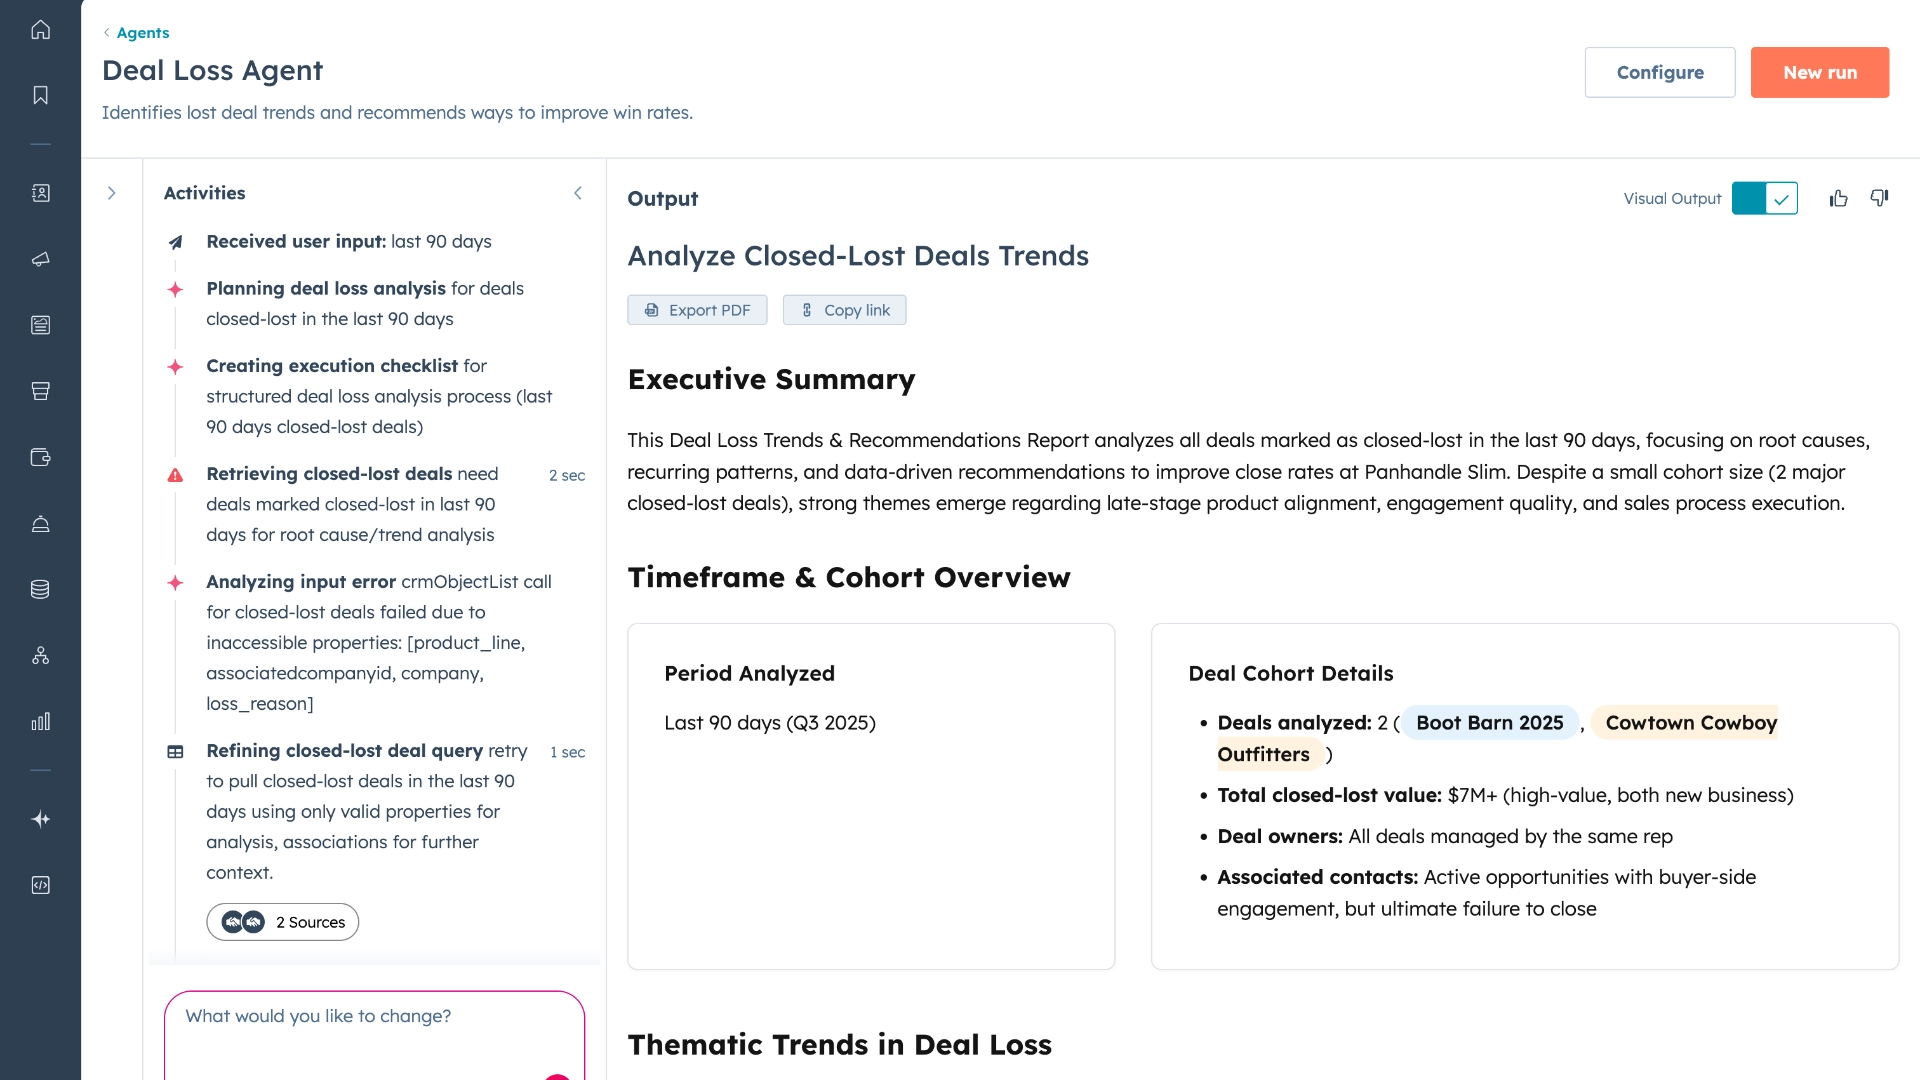1920x1080 pixels.
Task: Toggle Visual Output off
Action: click(x=1765, y=198)
